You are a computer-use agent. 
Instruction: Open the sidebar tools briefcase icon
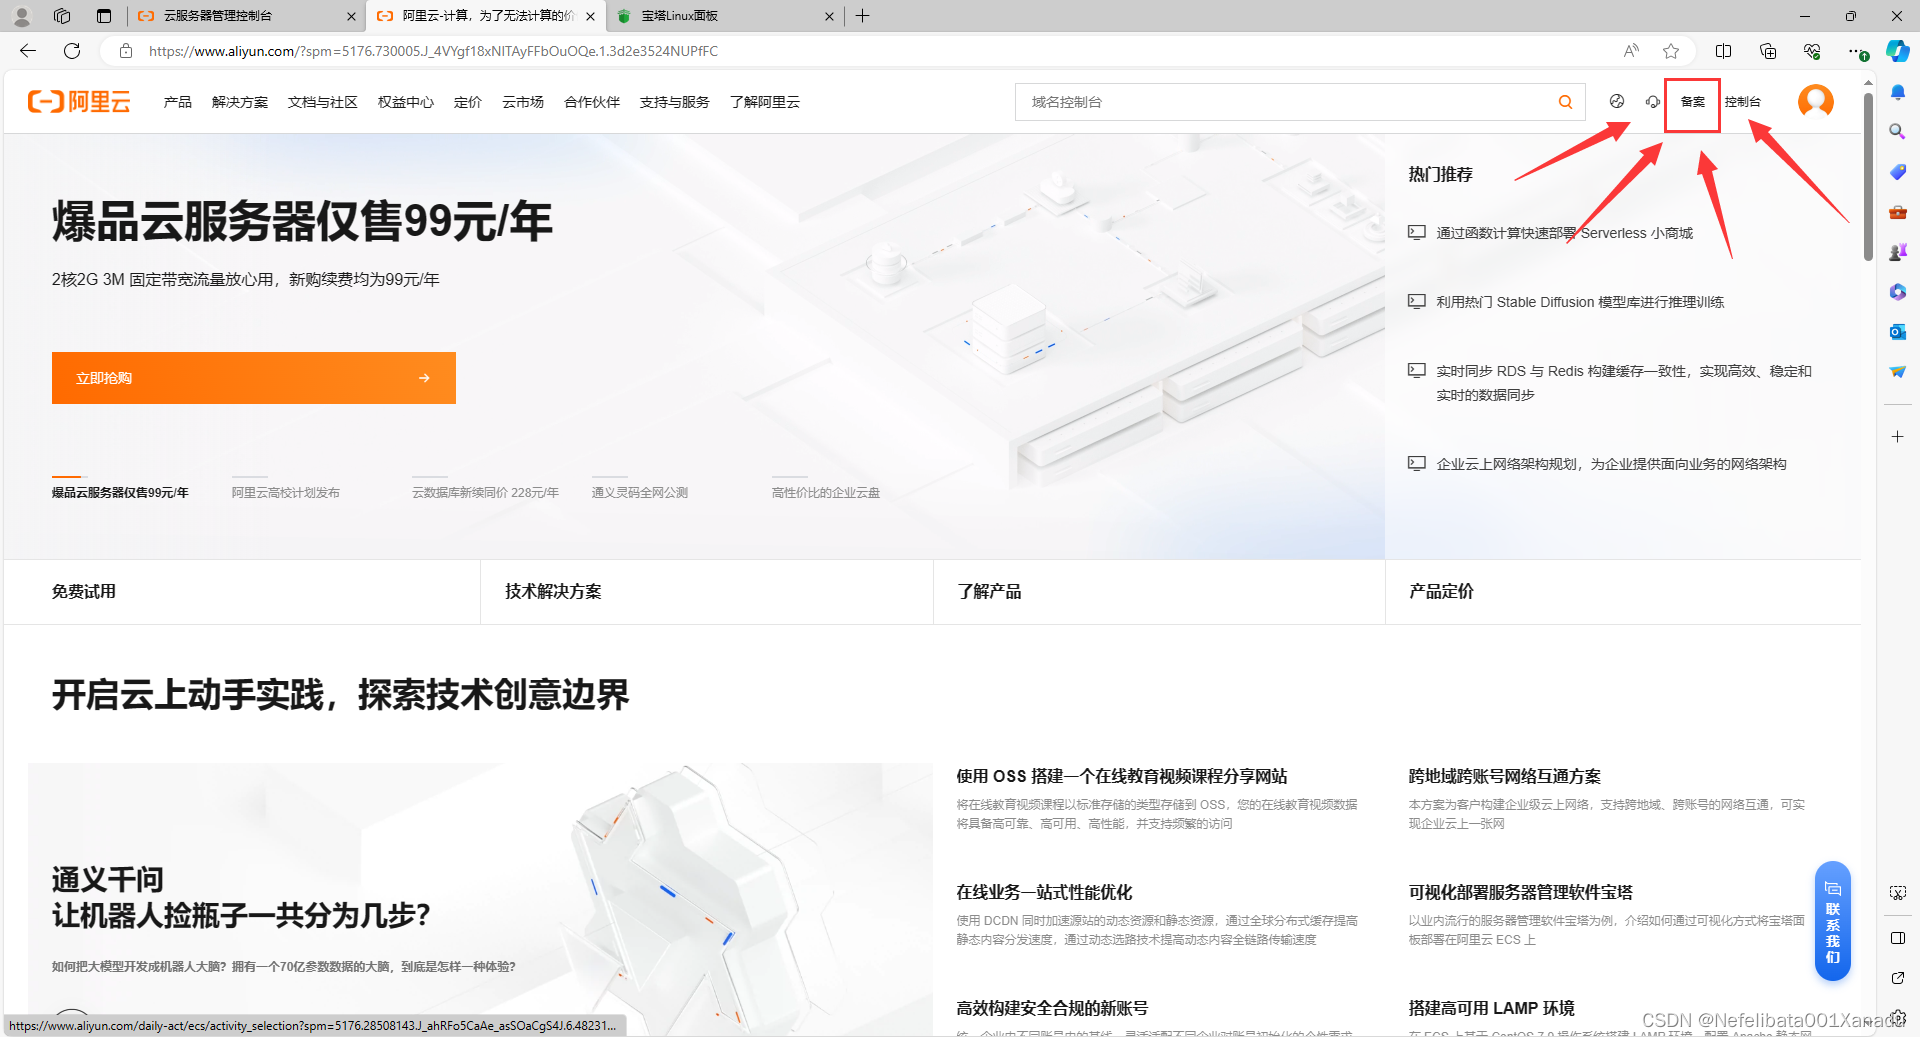tap(1898, 212)
